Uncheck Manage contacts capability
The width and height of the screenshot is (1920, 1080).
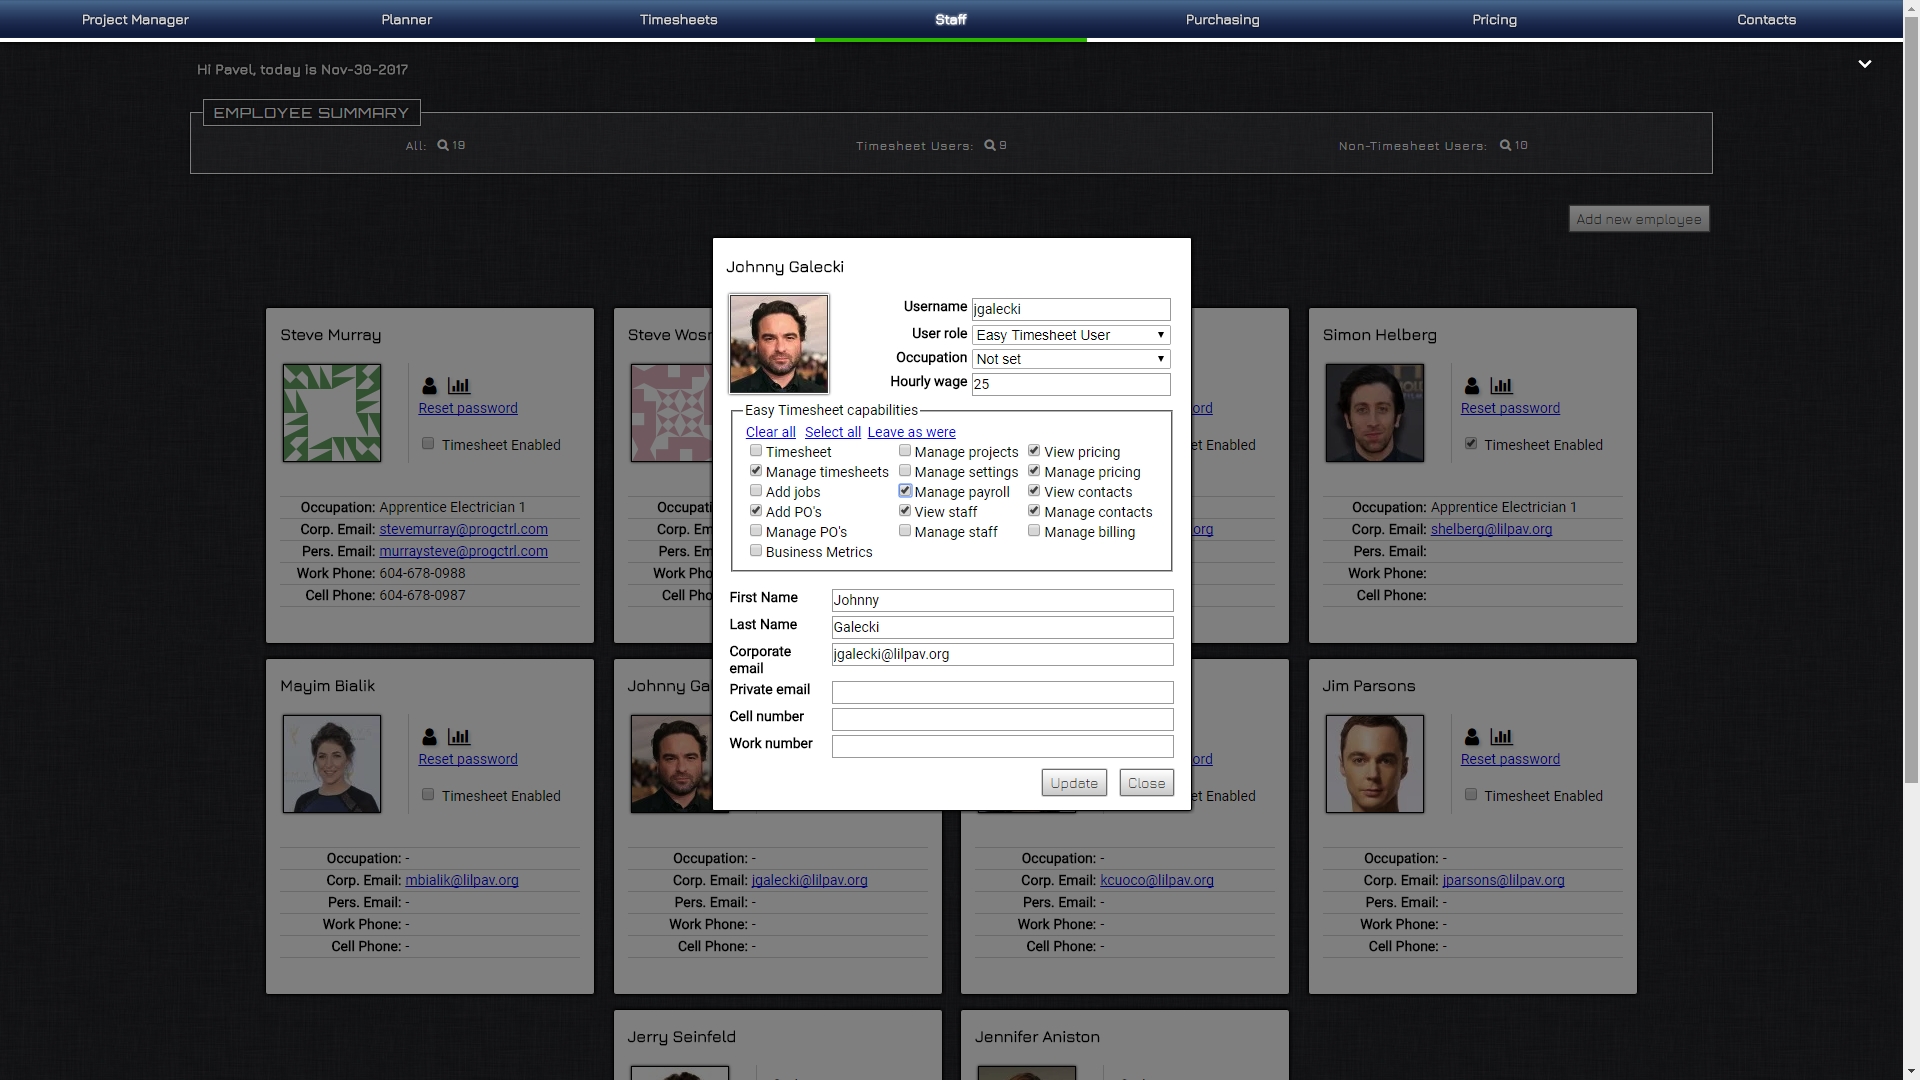[x=1034, y=511]
